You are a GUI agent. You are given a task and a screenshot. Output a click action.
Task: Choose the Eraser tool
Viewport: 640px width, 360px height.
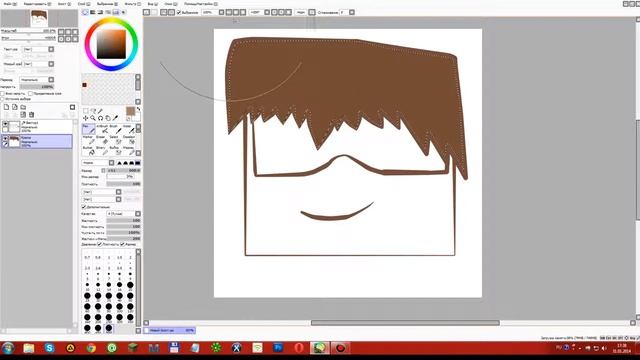tap(102, 140)
